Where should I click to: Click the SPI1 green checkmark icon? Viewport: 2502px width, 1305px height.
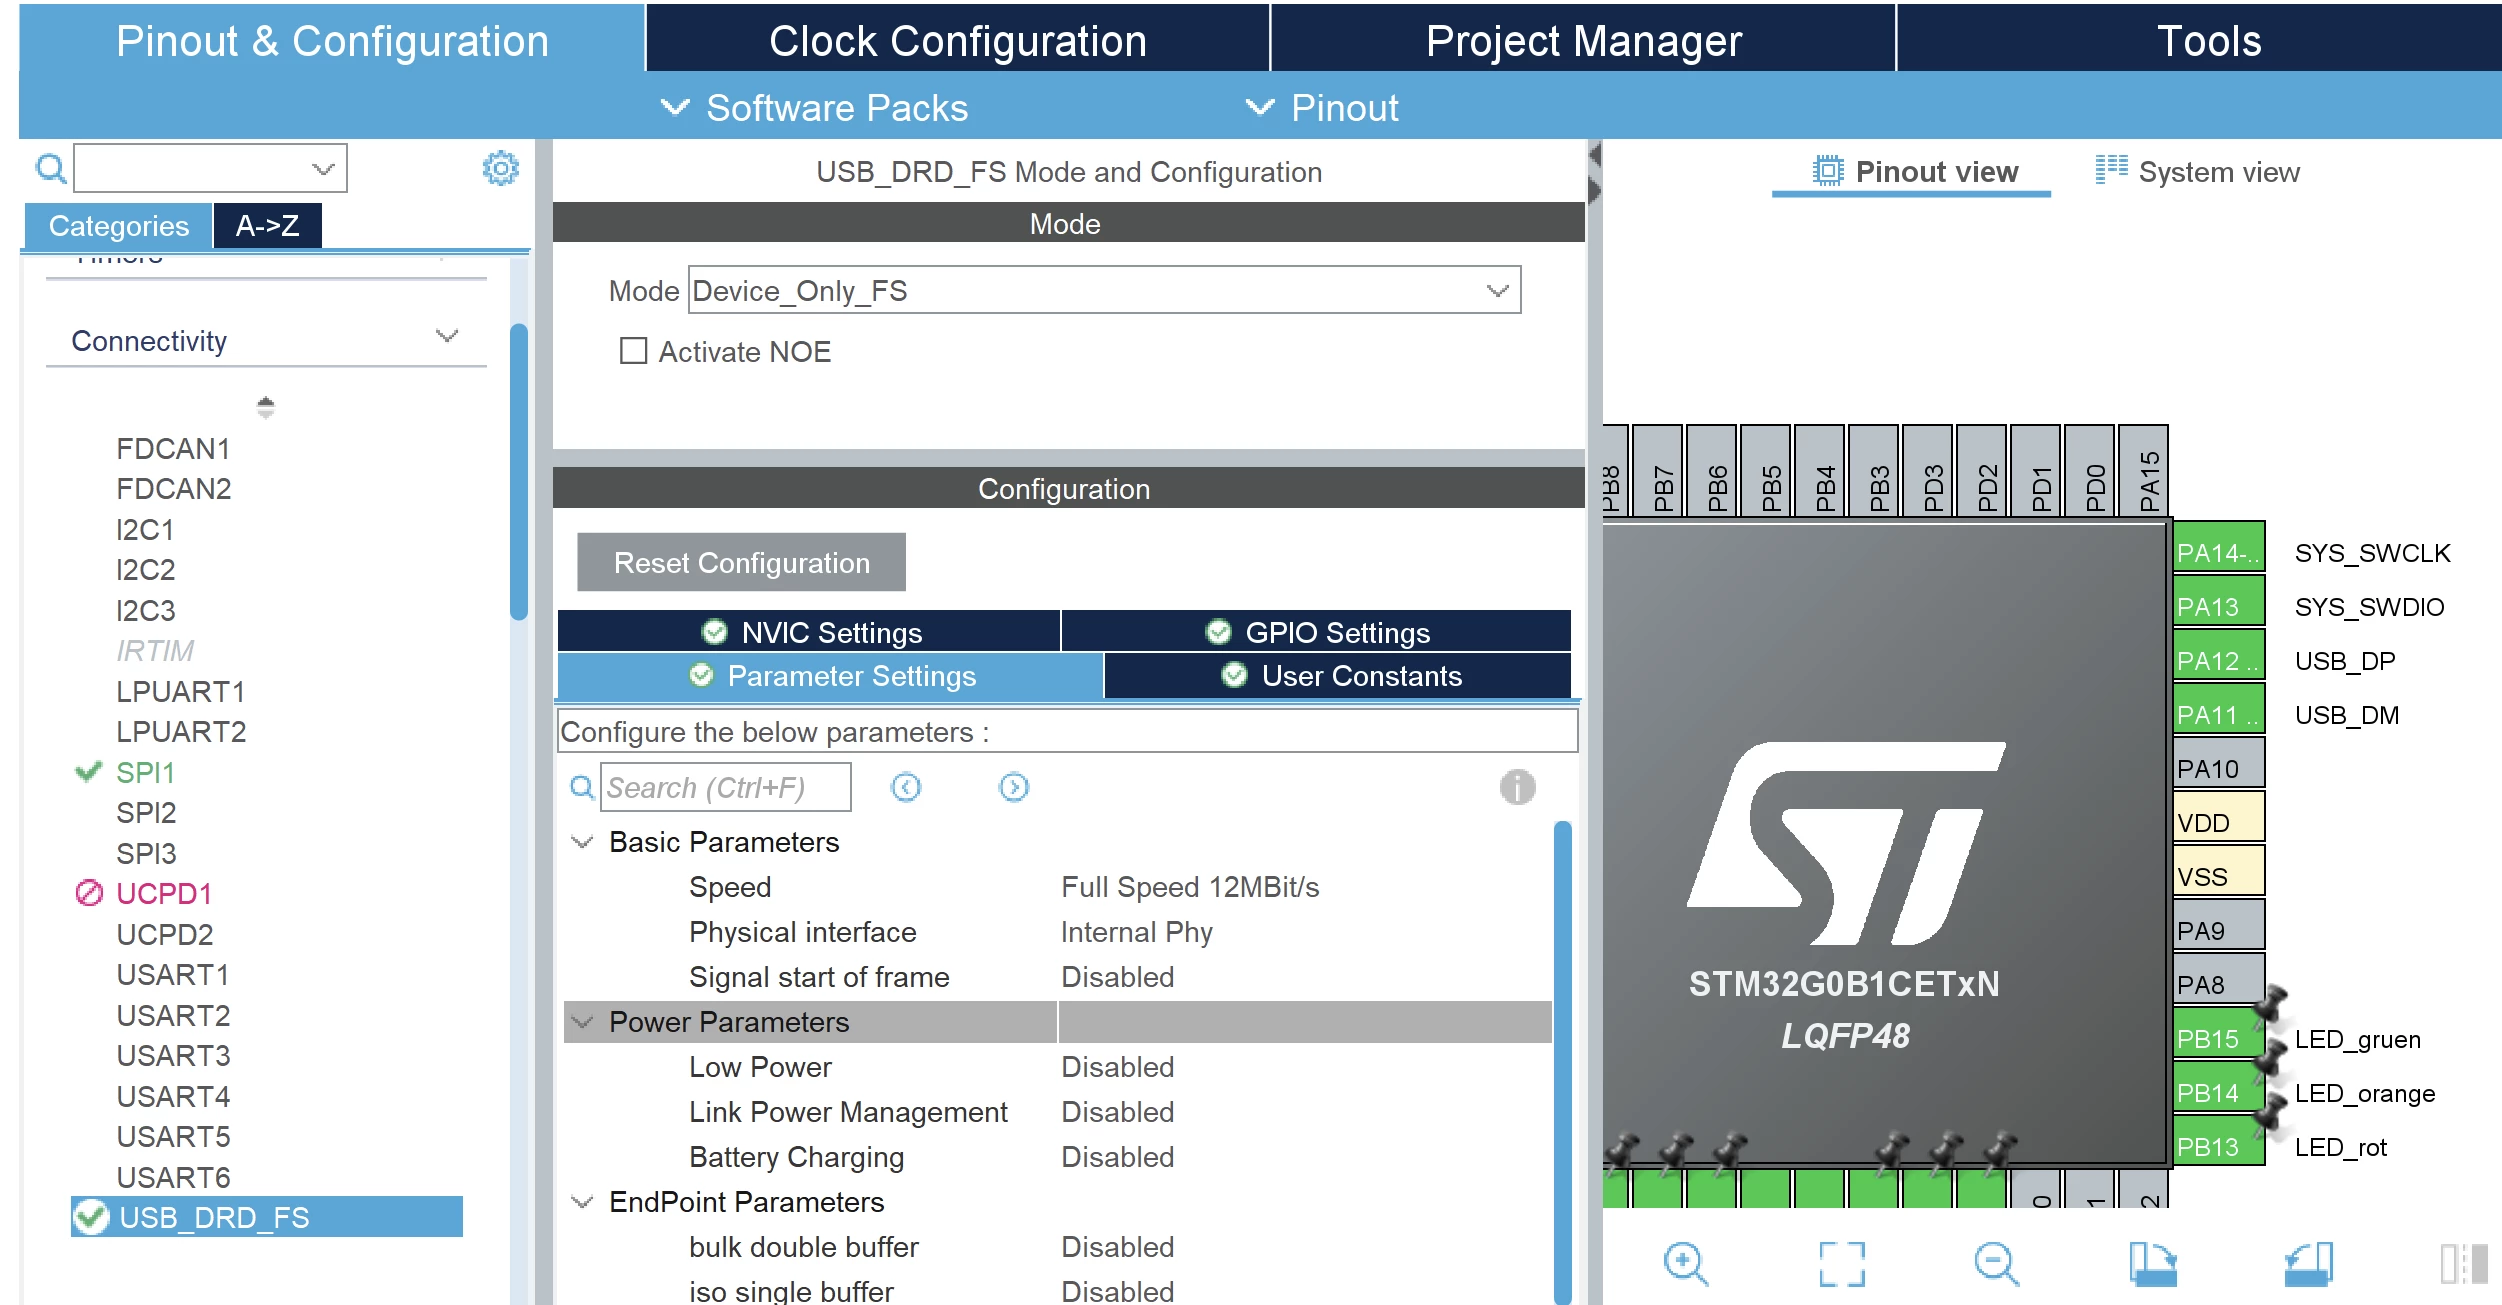(89, 772)
